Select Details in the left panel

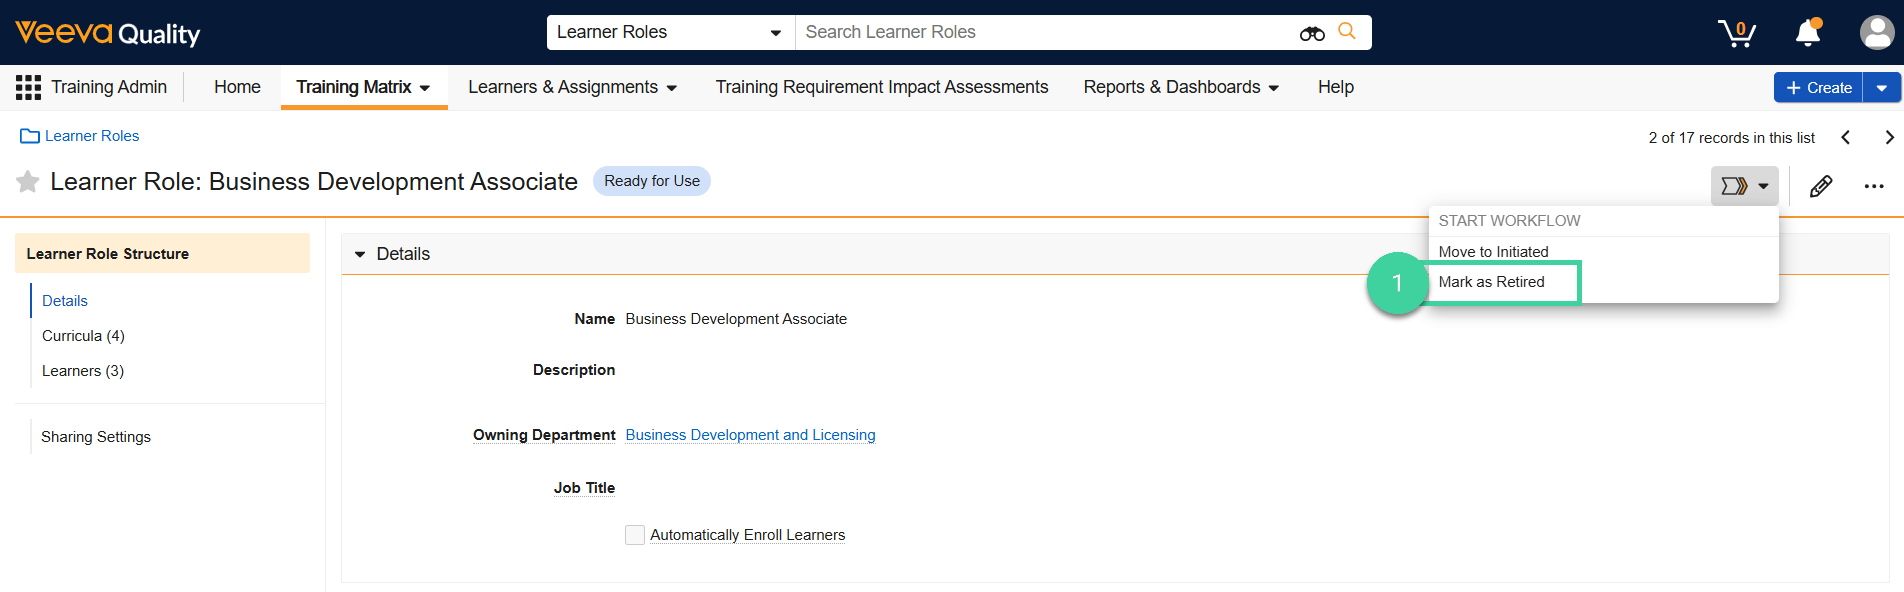(x=65, y=301)
